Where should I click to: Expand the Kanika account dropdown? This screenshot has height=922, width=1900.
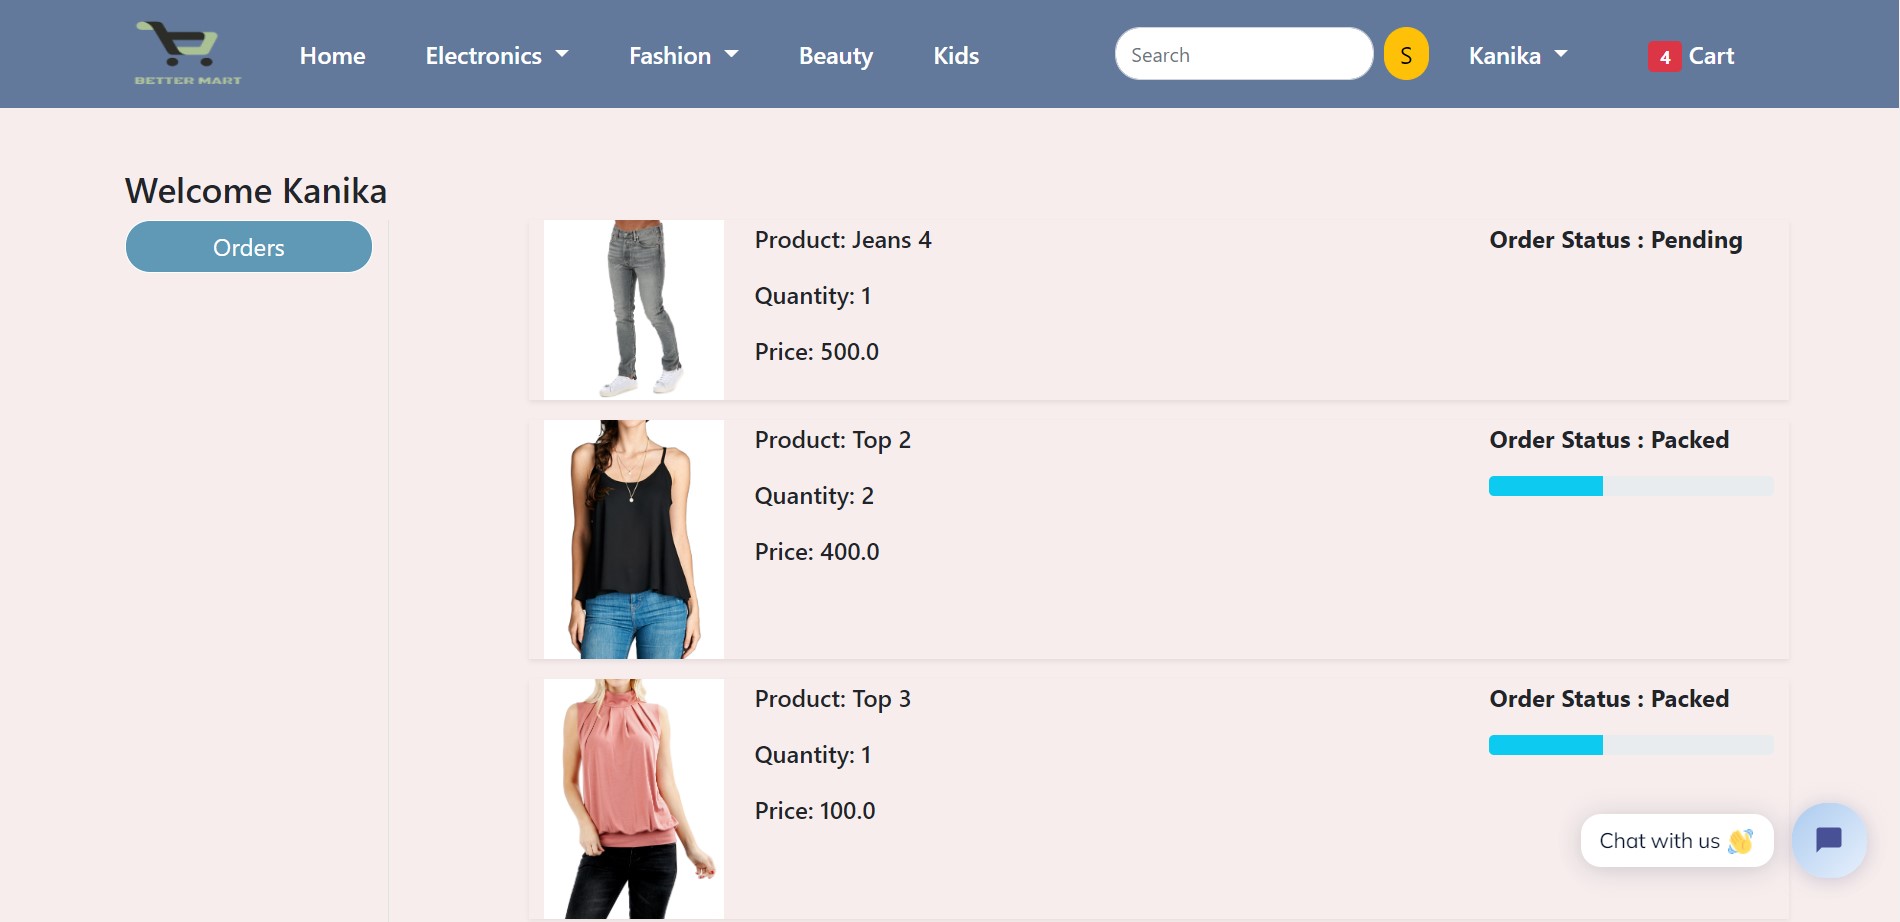[1517, 55]
